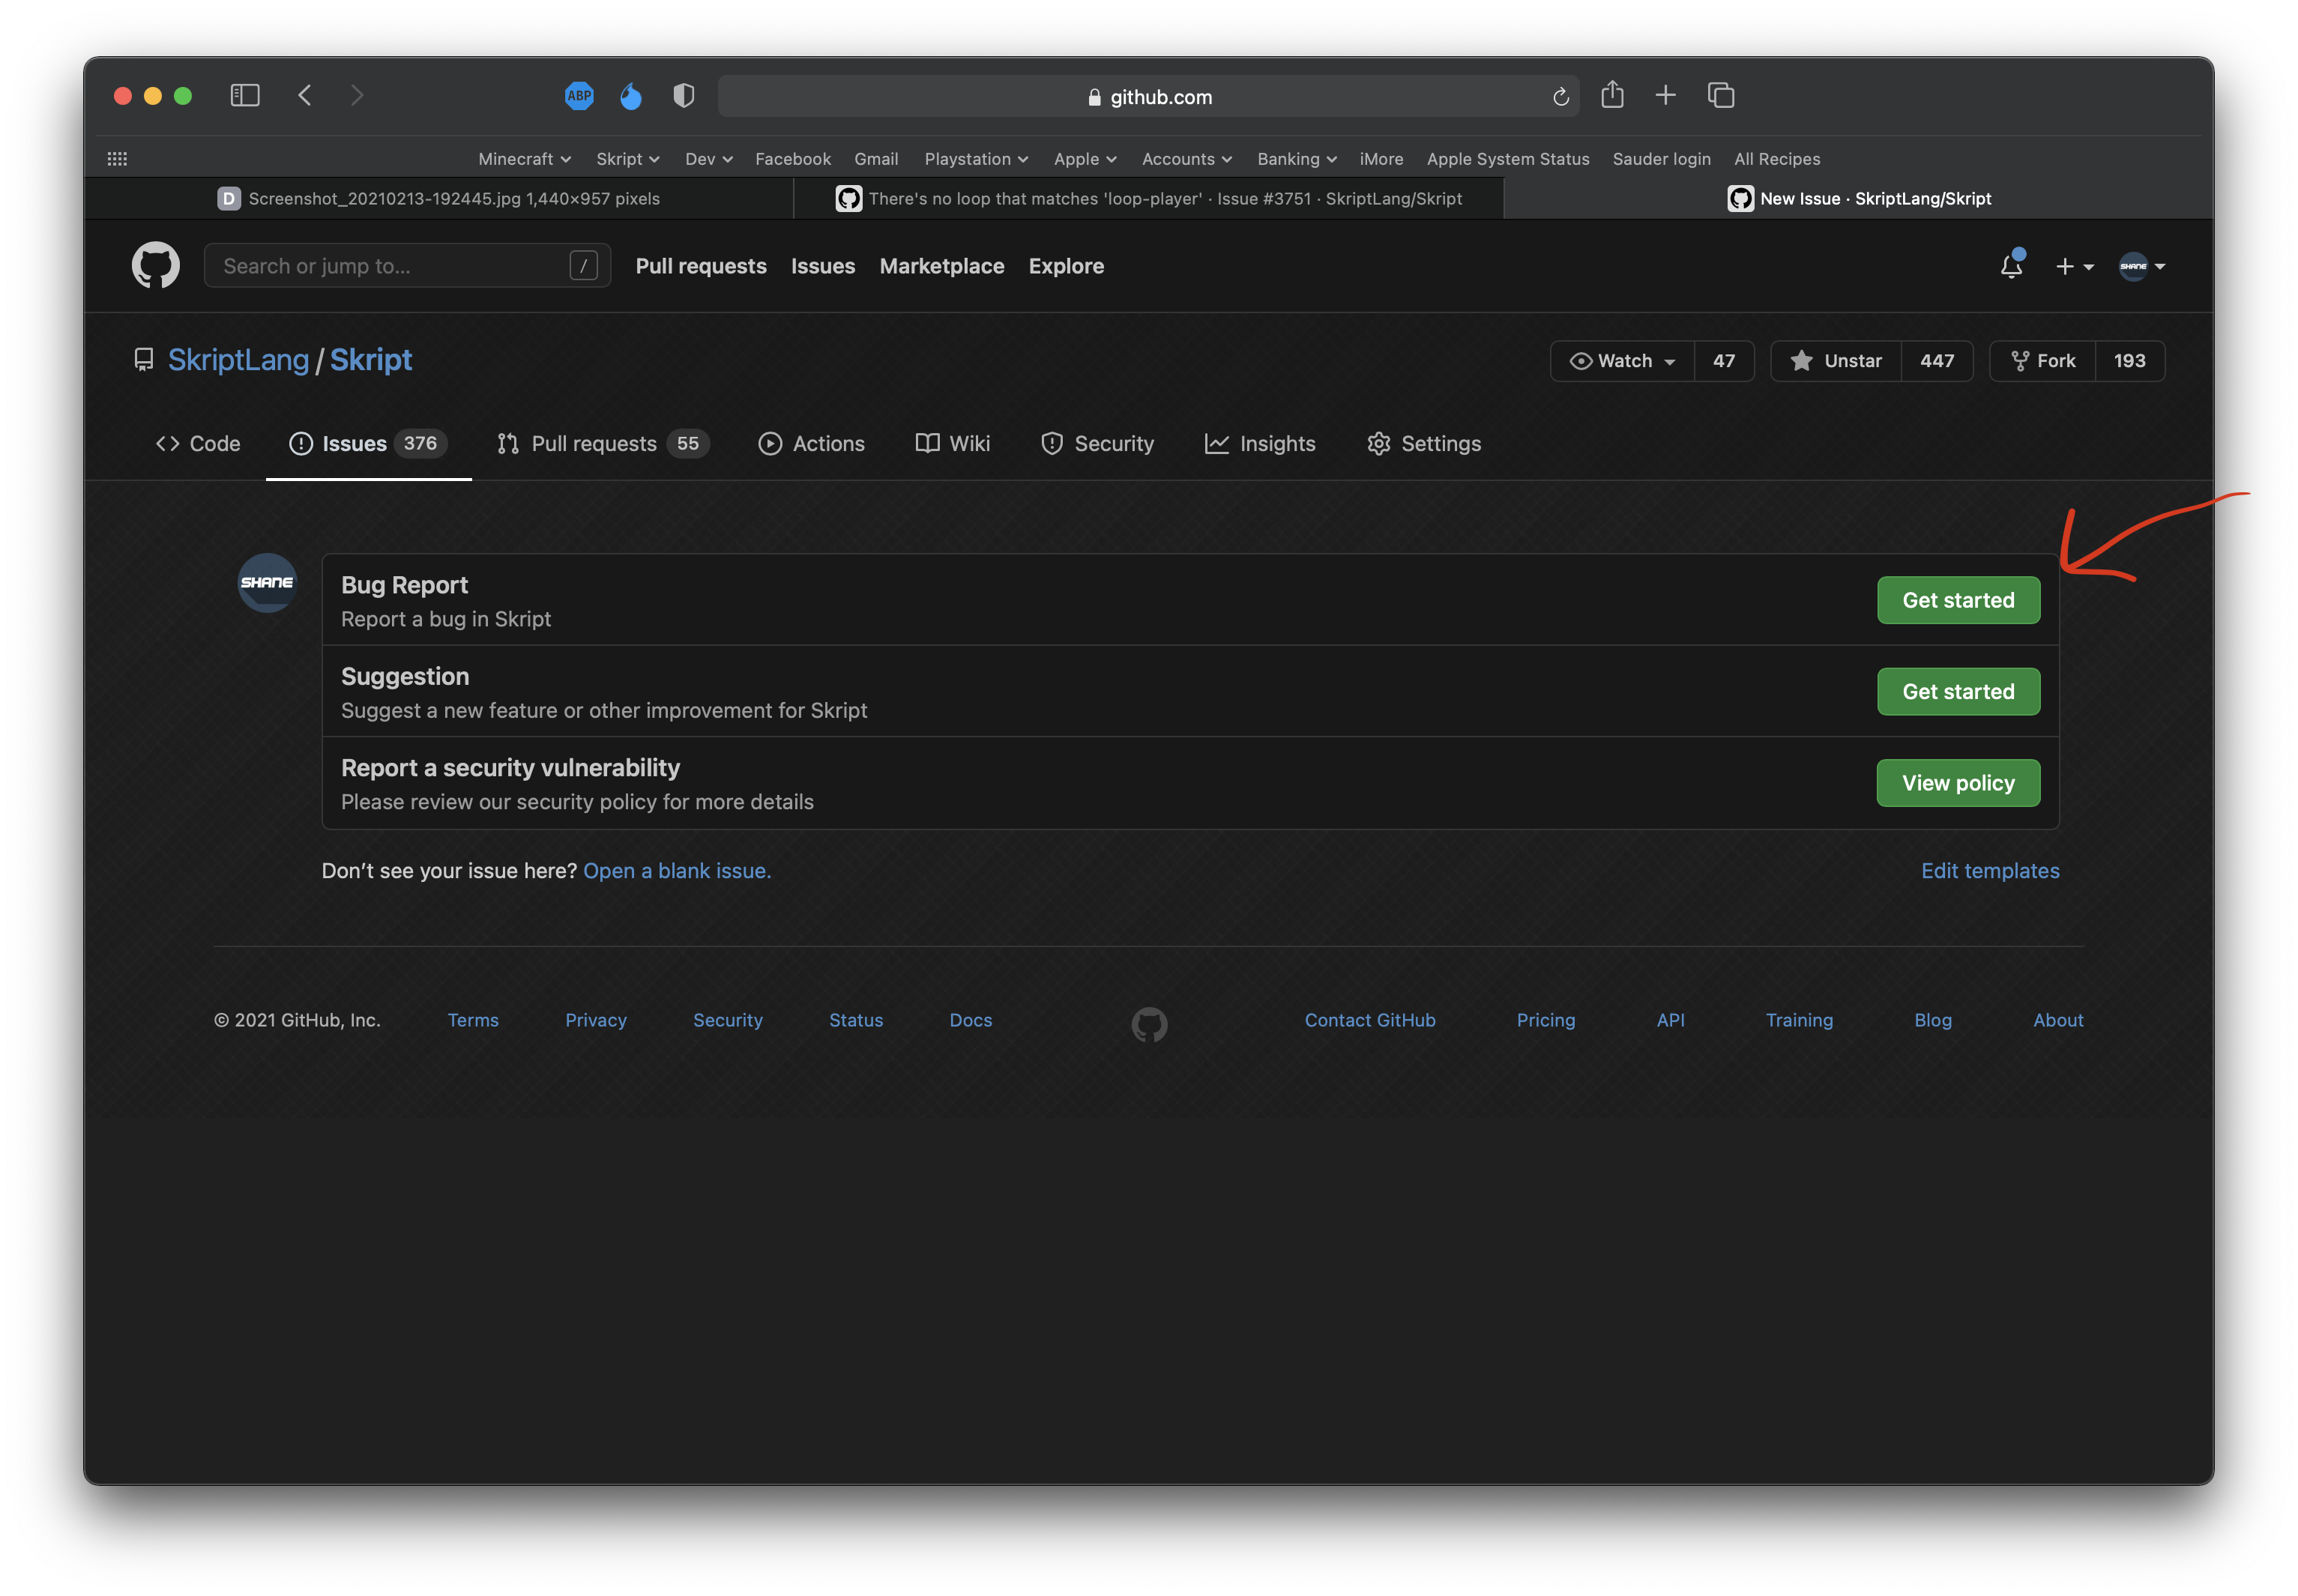Toggle the Safari sidebar
The height and width of the screenshot is (1596, 2298).
[x=245, y=95]
